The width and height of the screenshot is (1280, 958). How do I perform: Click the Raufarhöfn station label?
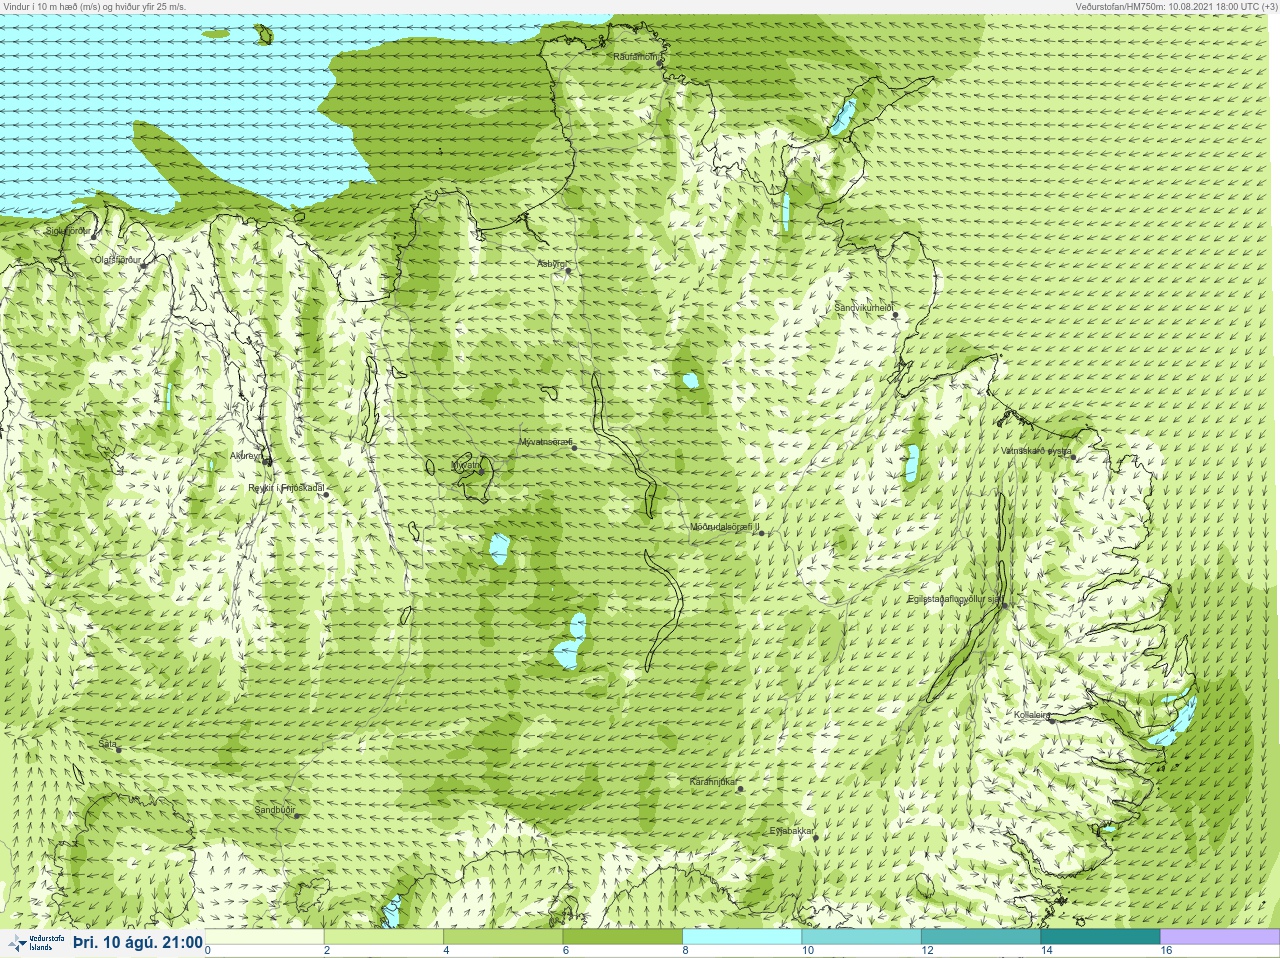click(636, 57)
